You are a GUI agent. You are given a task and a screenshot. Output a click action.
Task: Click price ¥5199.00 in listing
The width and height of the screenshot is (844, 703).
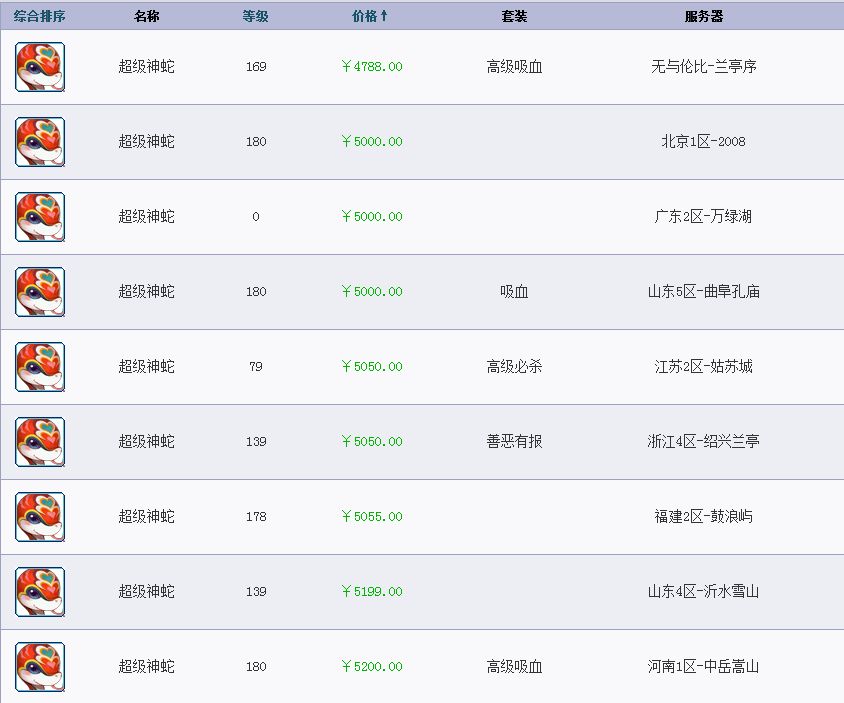pyautogui.click(x=372, y=591)
